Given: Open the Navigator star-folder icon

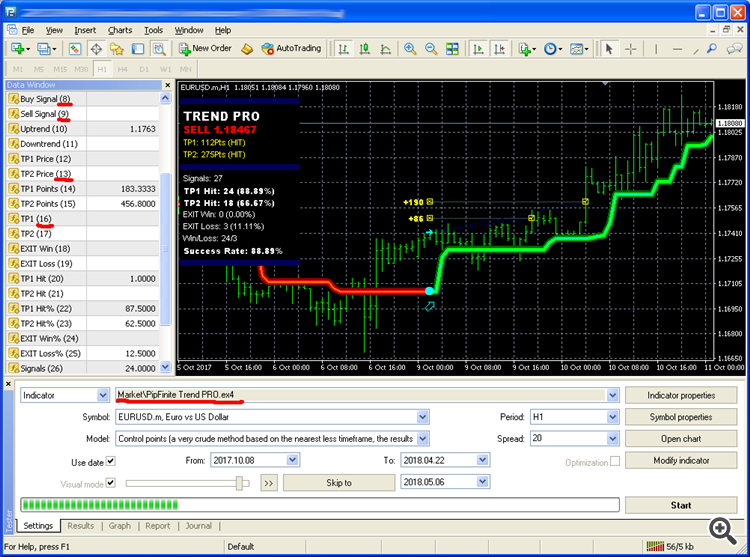Looking at the screenshot, I should click(x=117, y=49).
